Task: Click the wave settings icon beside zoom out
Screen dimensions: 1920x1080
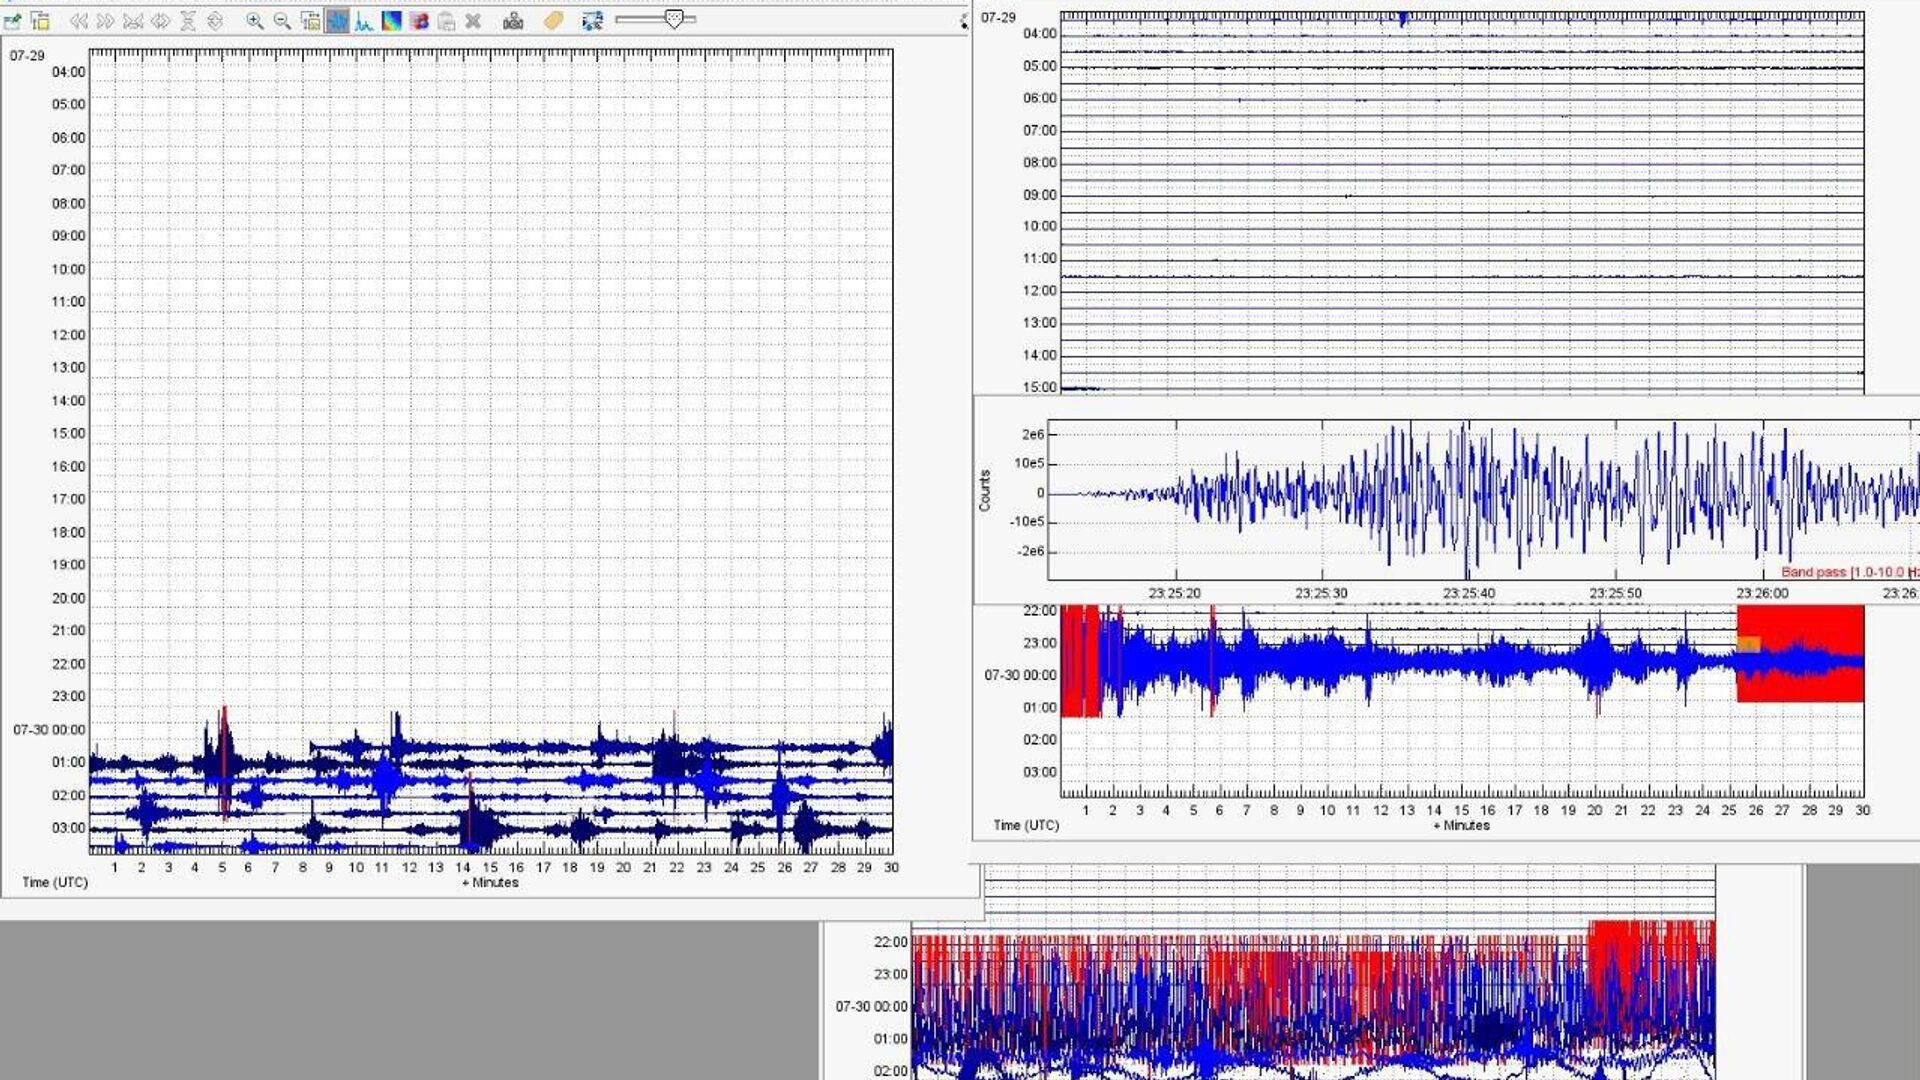Action: [x=310, y=21]
